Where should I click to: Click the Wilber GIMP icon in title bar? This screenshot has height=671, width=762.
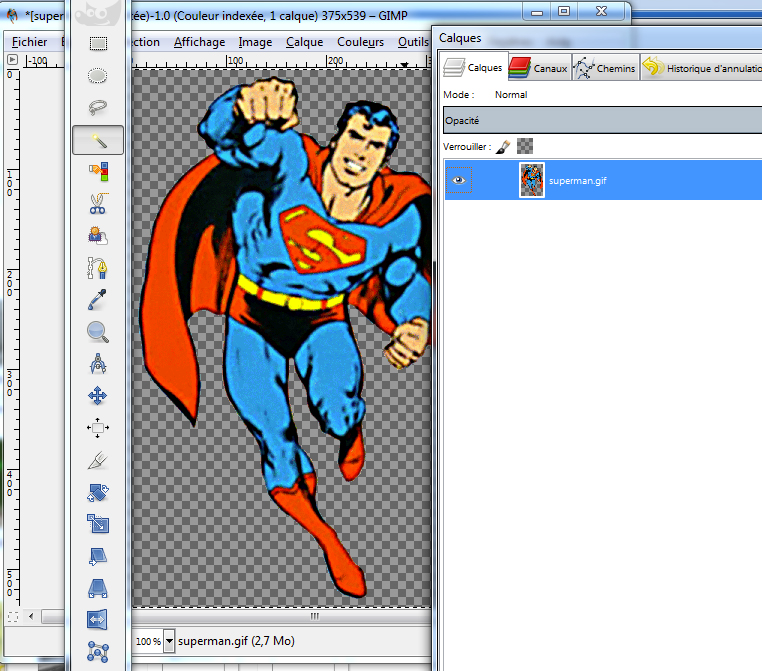pyautogui.click(x=12, y=16)
